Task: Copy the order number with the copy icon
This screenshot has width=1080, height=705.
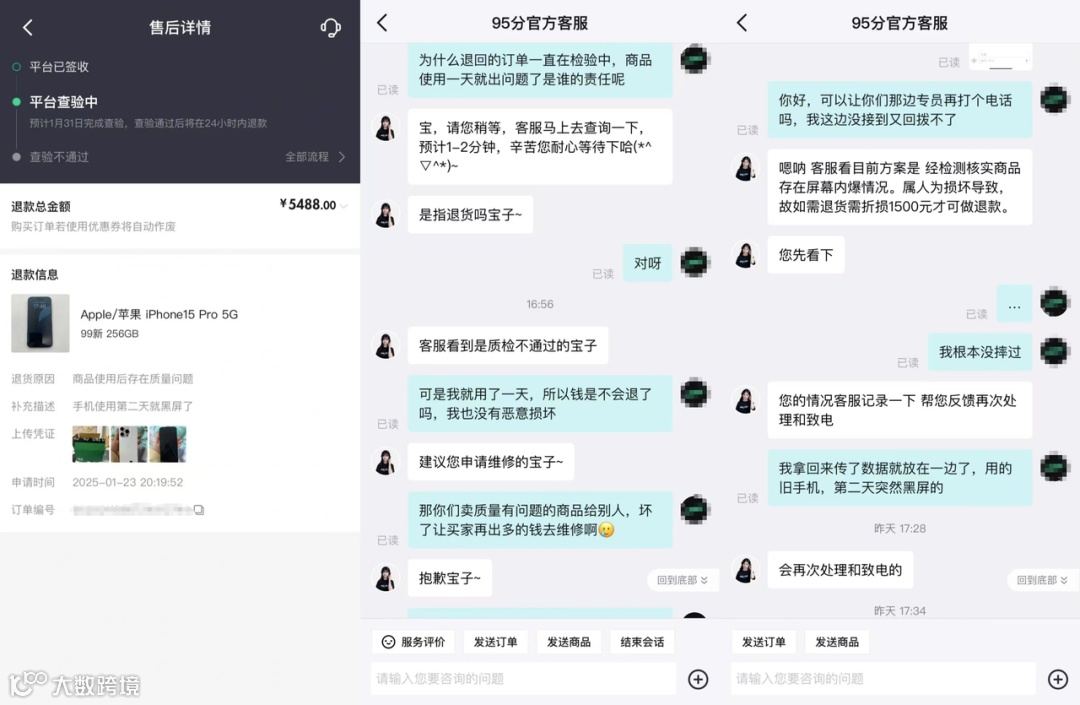Action: click(198, 510)
